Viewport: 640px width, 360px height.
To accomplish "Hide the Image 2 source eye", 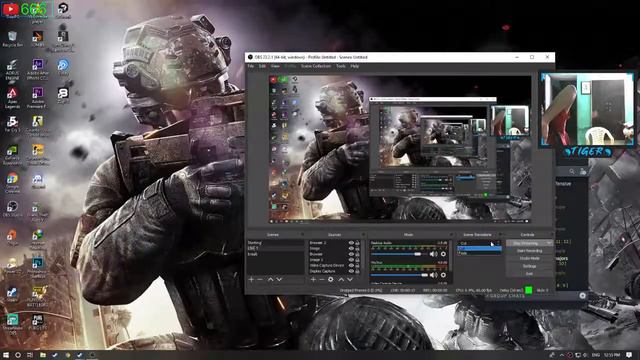I will [351, 260].
